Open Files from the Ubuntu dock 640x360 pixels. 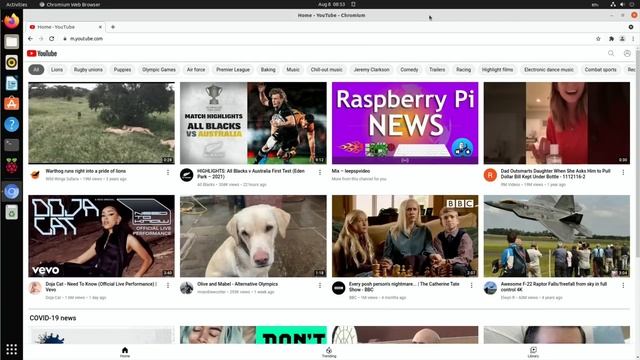[11, 42]
